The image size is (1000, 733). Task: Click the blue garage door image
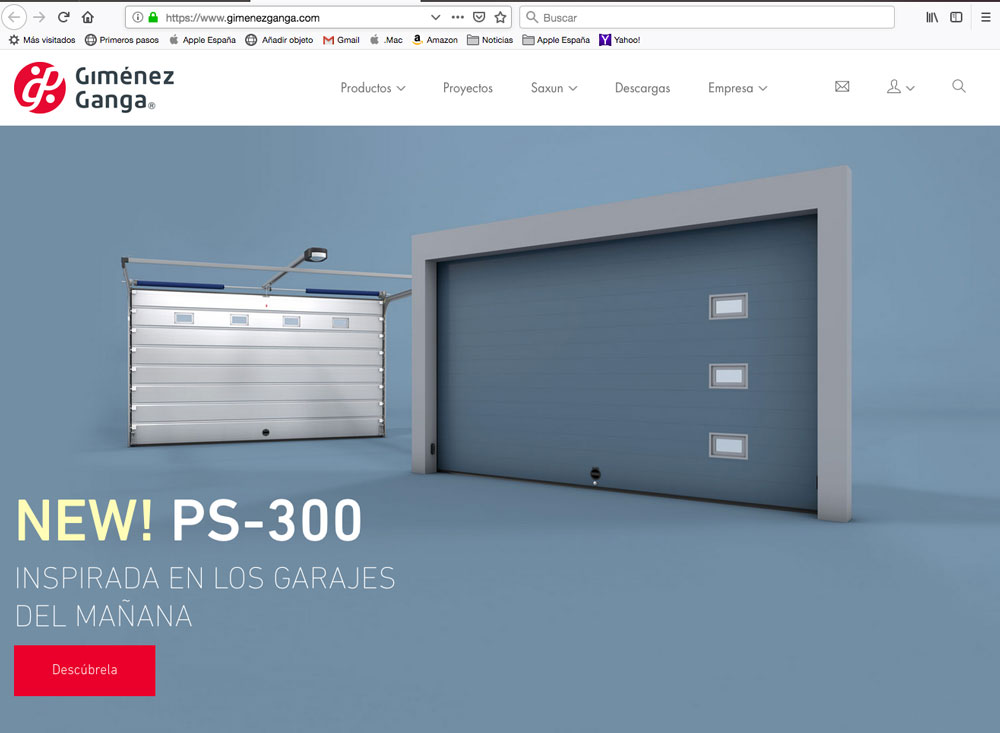click(x=631, y=344)
